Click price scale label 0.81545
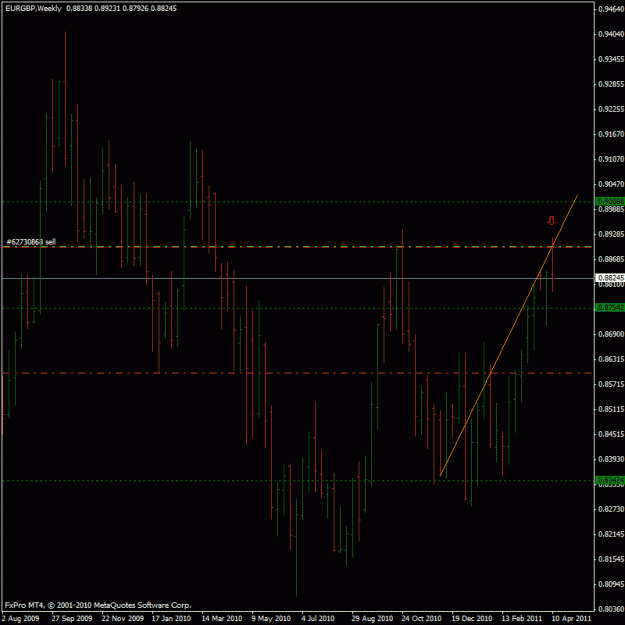 pos(611,559)
